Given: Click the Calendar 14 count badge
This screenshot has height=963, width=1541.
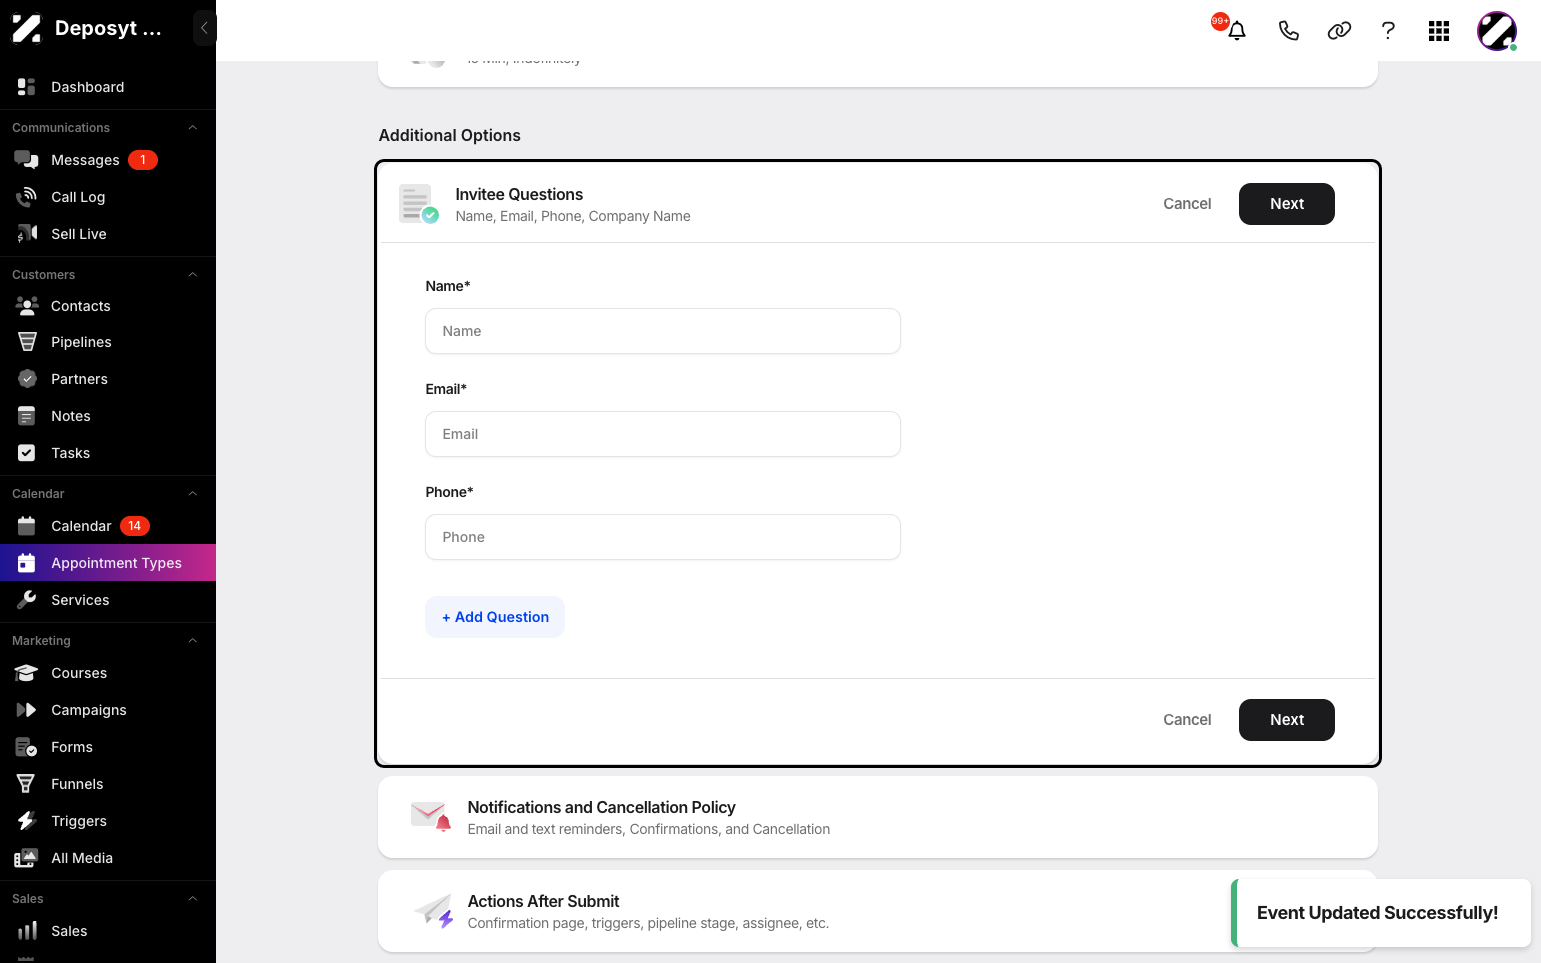Looking at the screenshot, I should pyautogui.click(x=135, y=526).
